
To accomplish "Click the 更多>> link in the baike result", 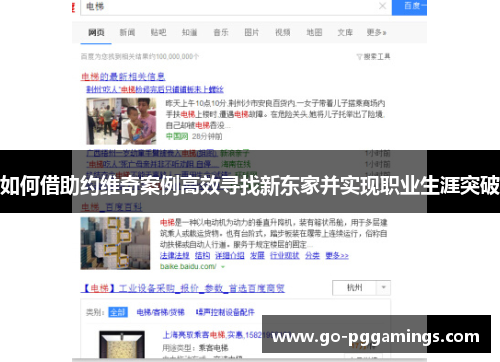I will [337, 256].
